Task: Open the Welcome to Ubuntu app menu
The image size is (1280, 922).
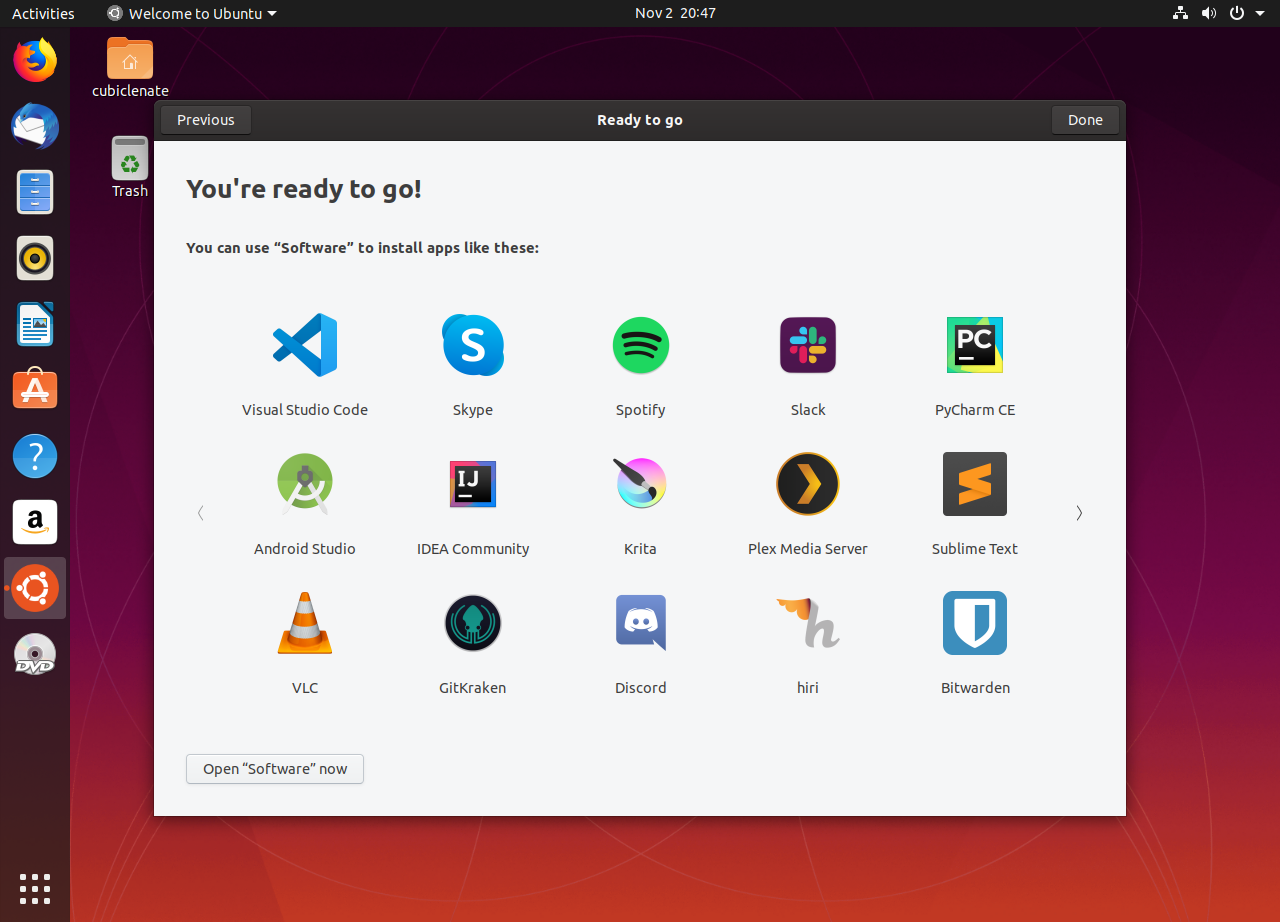Action: coord(190,13)
